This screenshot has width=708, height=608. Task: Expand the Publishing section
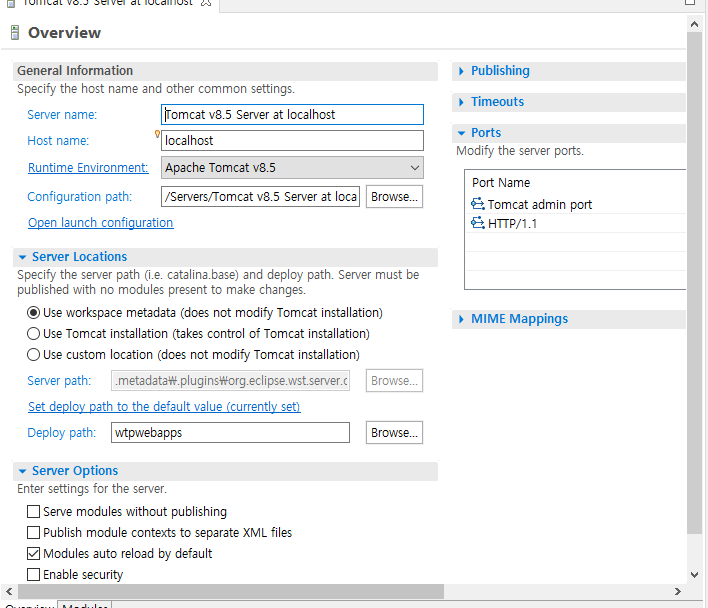pos(461,71)
